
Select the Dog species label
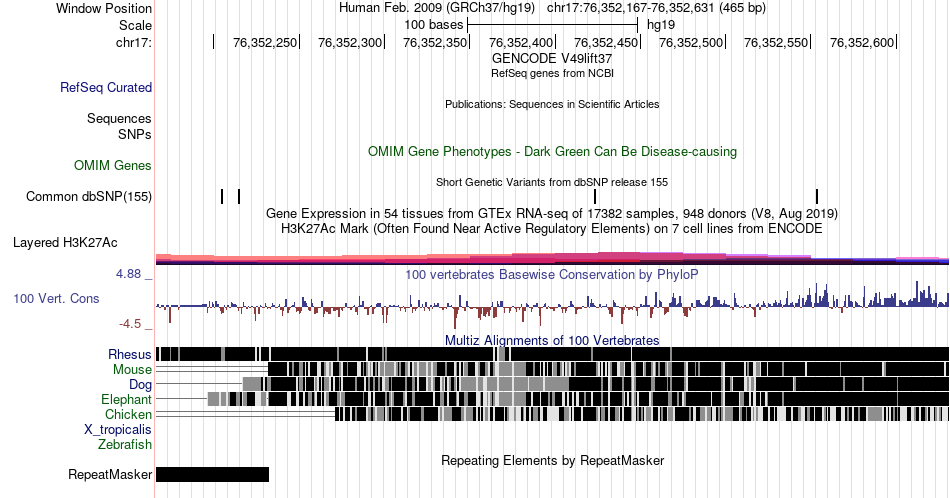141,384
